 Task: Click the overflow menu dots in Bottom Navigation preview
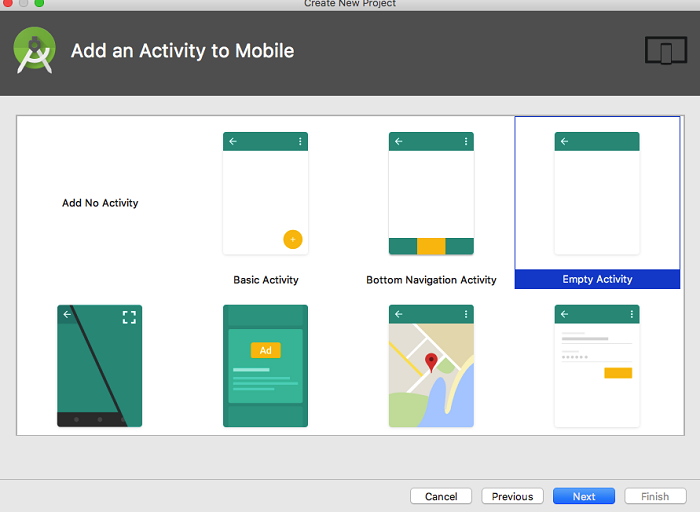[x=465, y=142]
